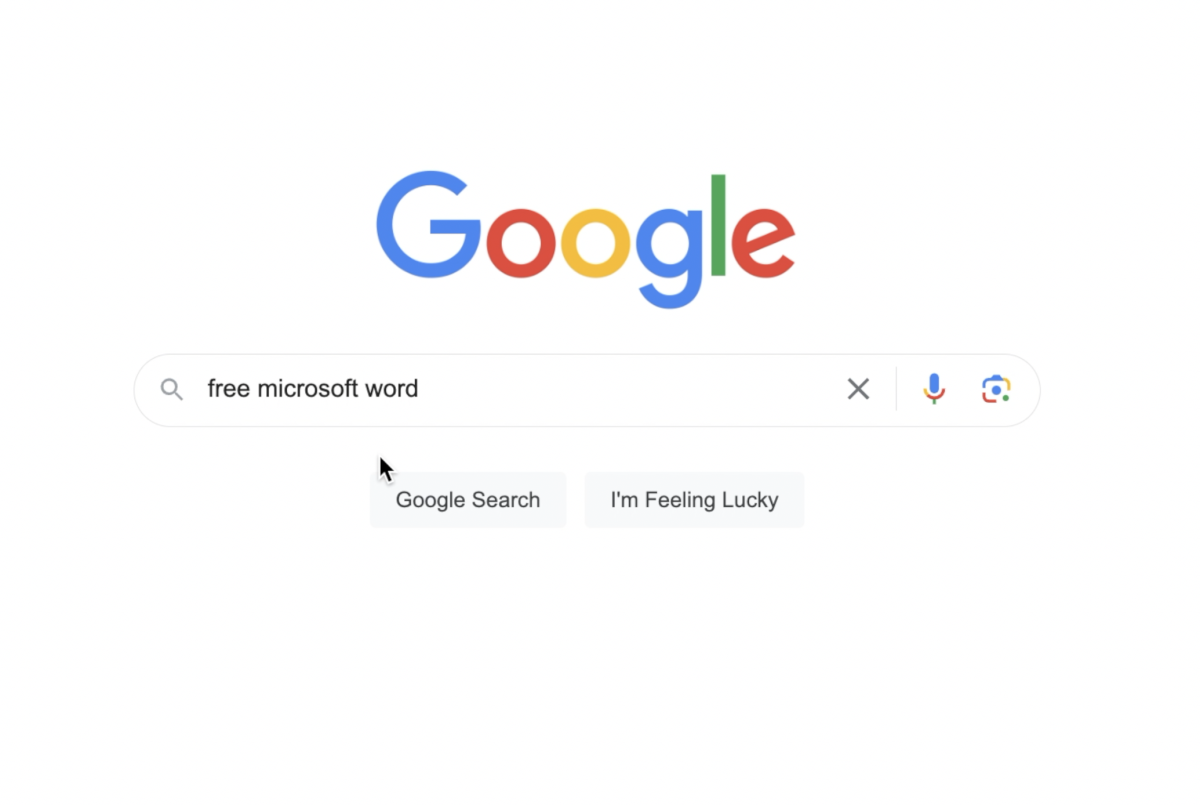Open Google Lens image search camera icon
This screenshot has height=805, width=1200.
[x=996, y=389]
